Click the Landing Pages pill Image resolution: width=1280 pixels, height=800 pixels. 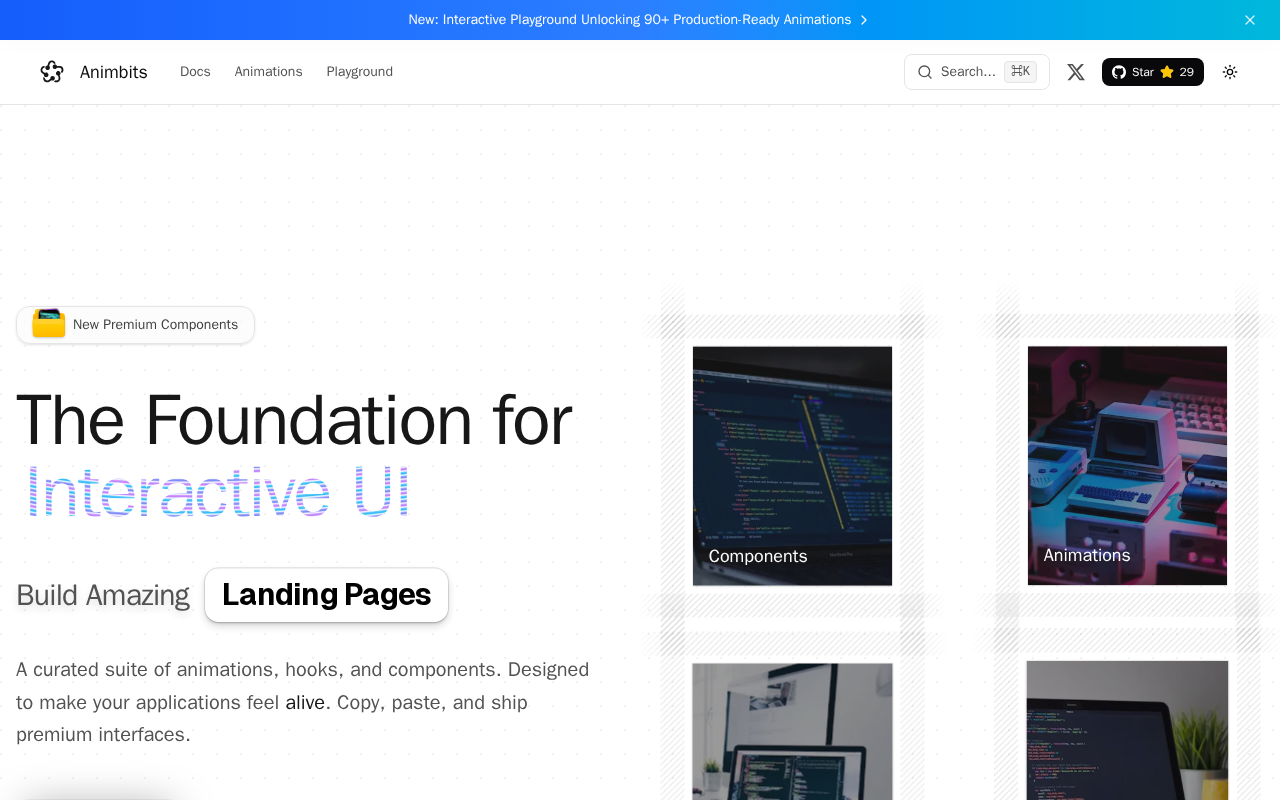tap(326, 595)
